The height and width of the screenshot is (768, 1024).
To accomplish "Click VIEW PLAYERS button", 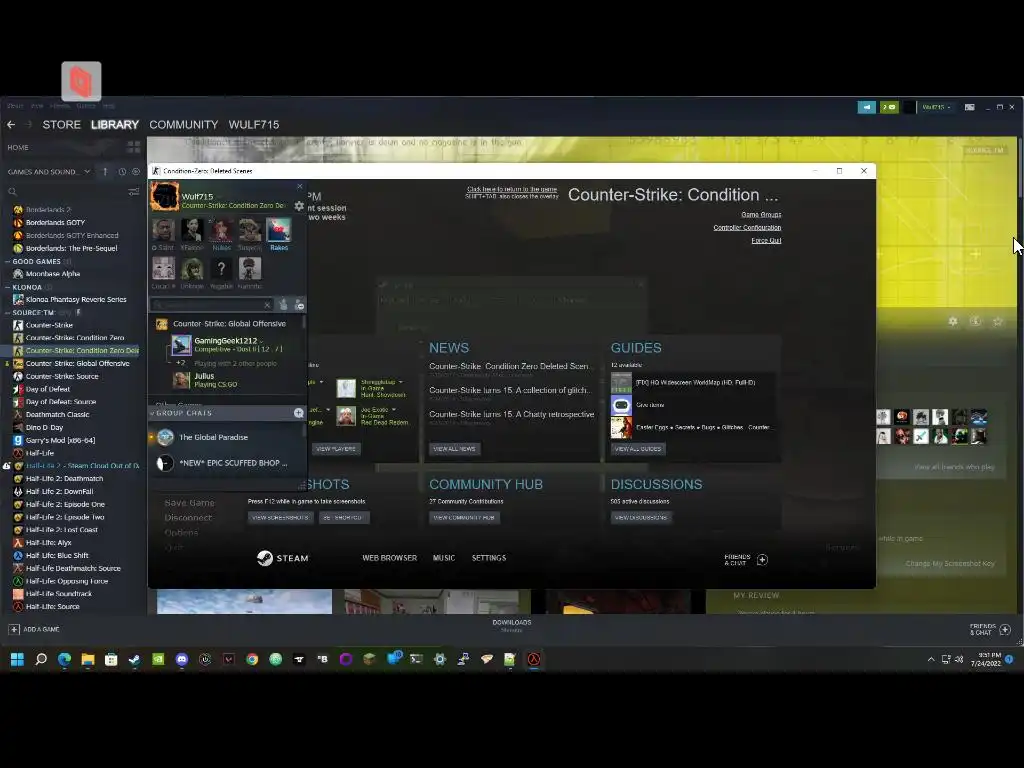I will (x=336, y=449).
